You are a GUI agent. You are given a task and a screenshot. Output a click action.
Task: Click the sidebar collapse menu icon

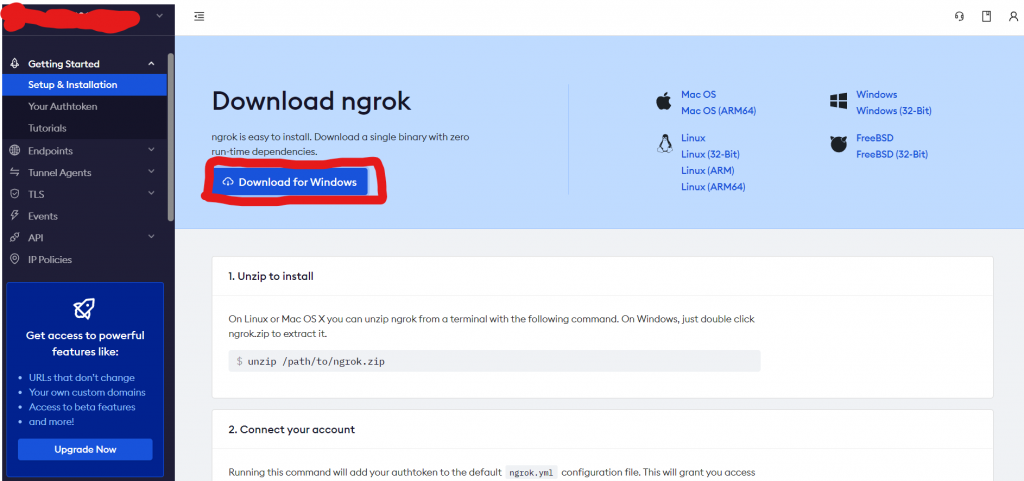[199, 16]
